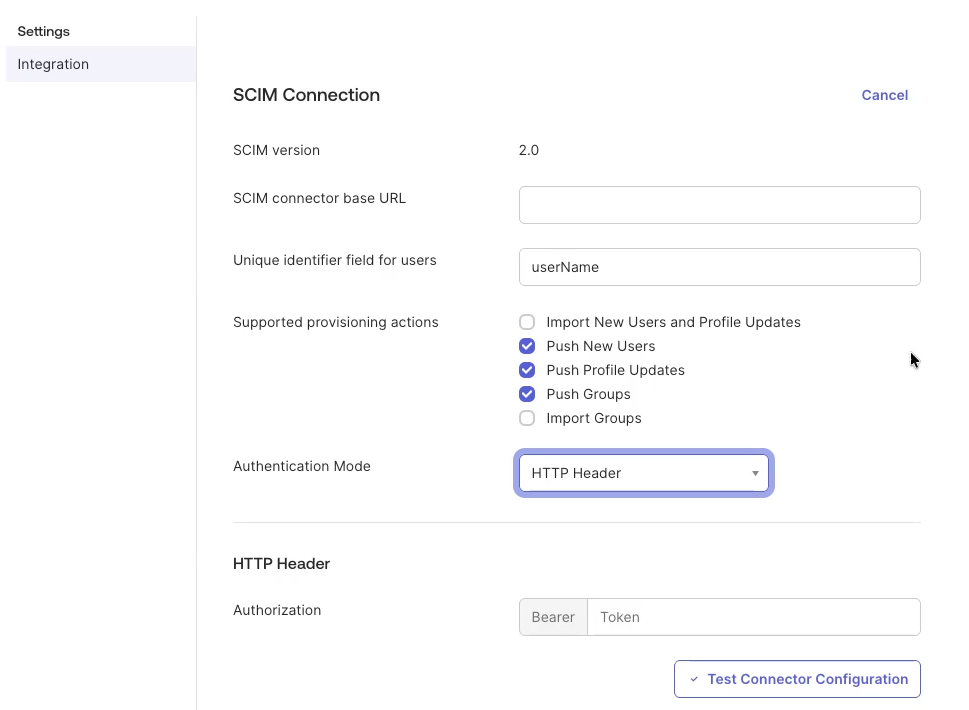The height and width of the screenshot is (710, 969).
Task: Enable Import New Users and Profile Updates
Action: (527, 322)
